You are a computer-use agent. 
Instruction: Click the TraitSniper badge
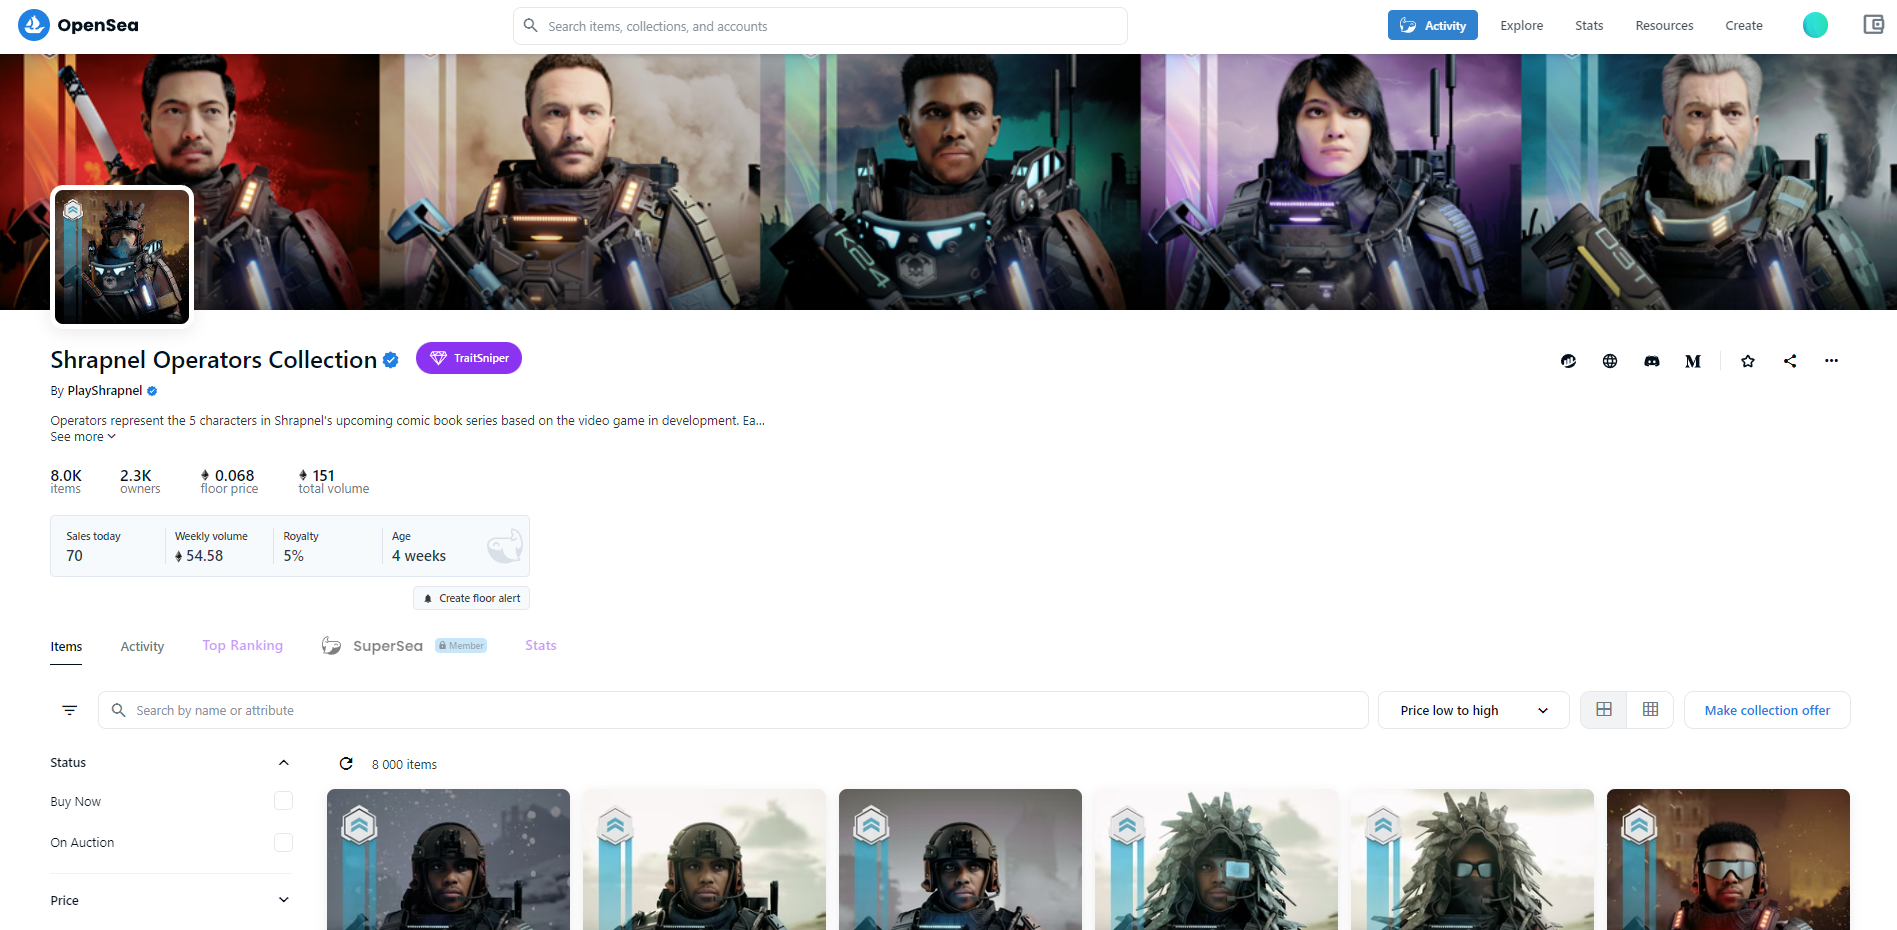pyautogui.click(x=468, y=358)
